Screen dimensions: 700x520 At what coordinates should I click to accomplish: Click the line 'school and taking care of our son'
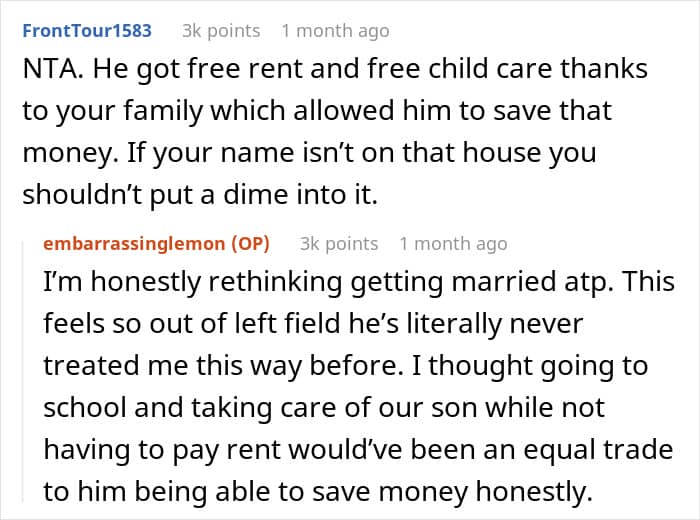(324, 408)
